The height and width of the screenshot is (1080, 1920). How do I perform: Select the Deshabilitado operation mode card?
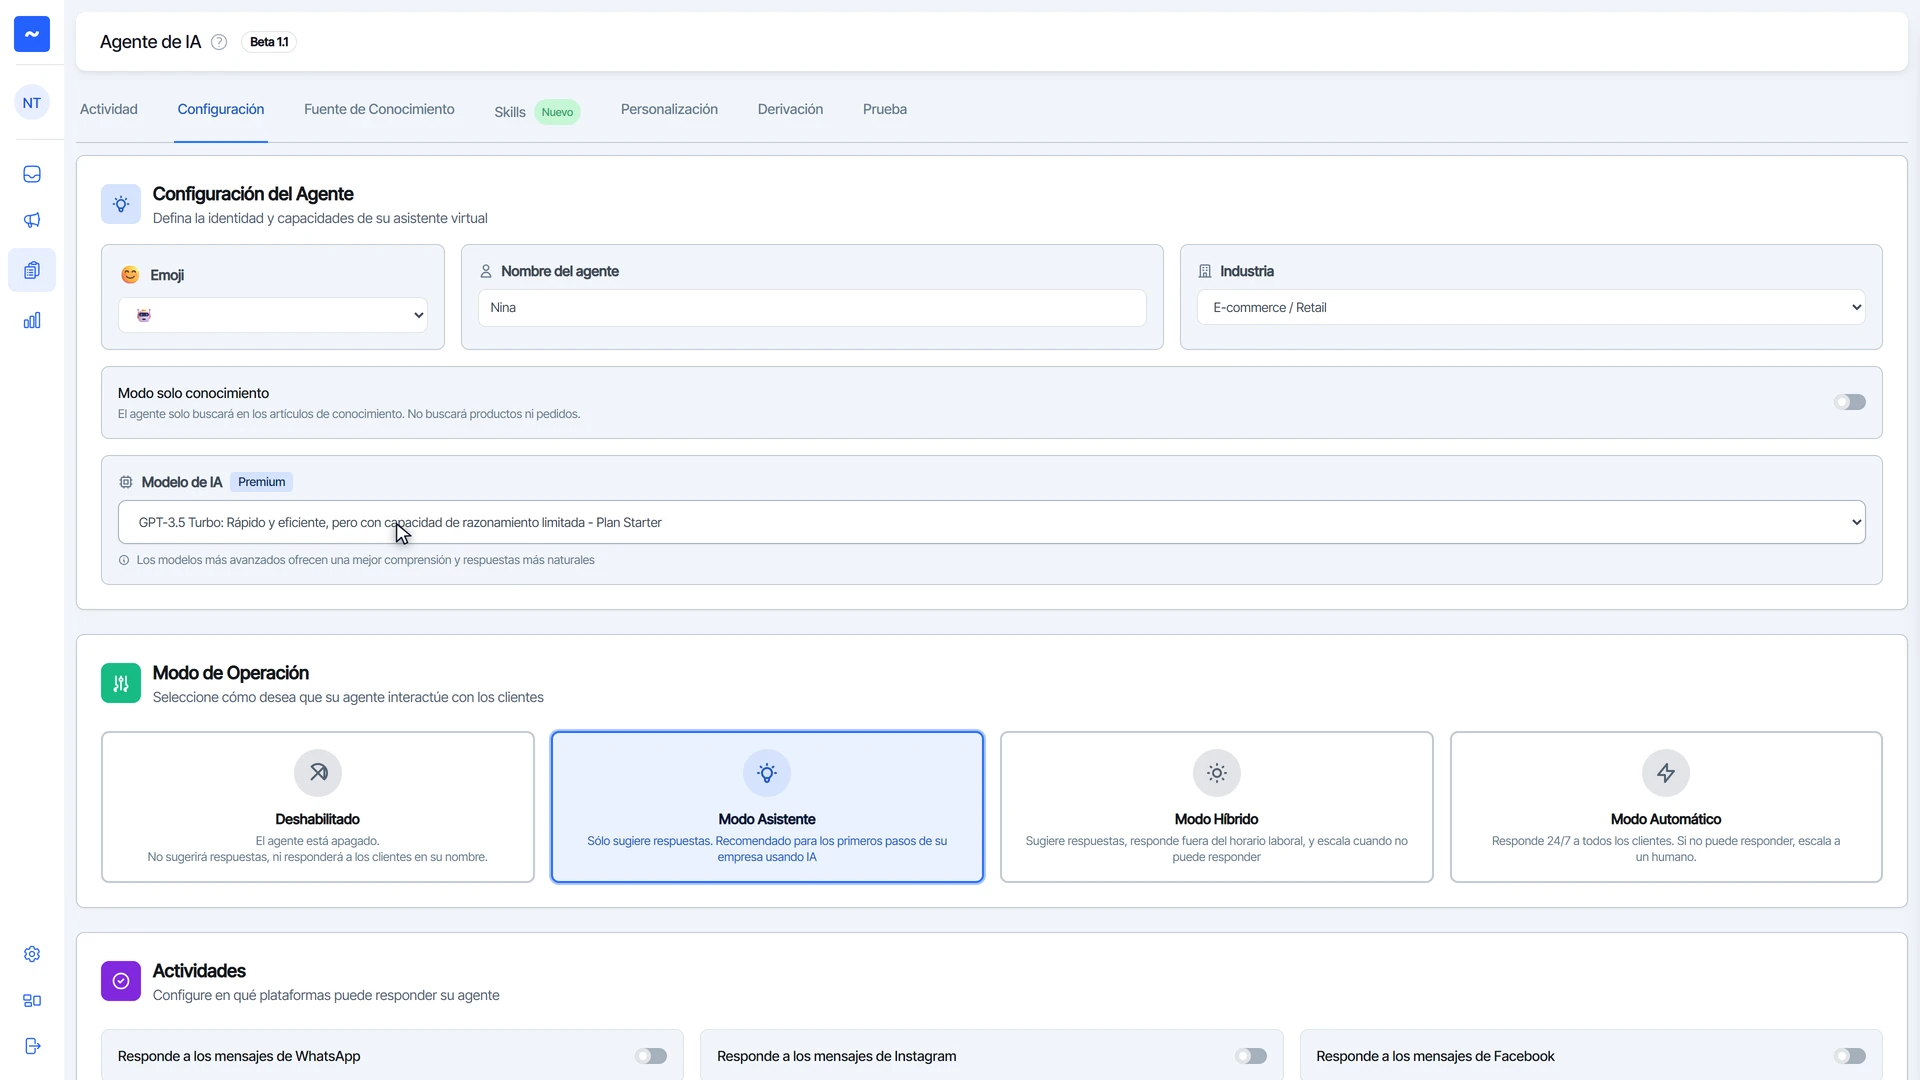(x=318, y=807)
